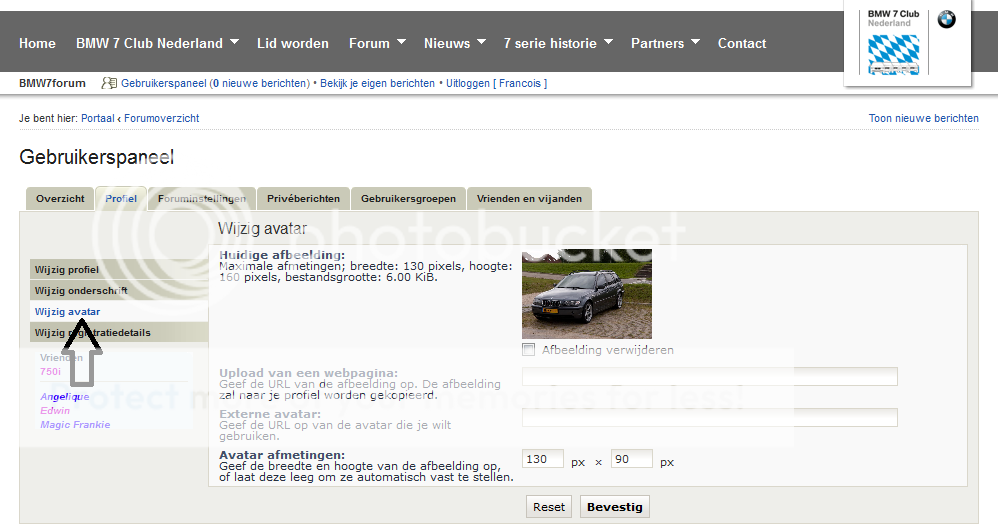Click the Bevestig button
The width and height of the screenshot is (998, 529).
(x=614, y=507)
